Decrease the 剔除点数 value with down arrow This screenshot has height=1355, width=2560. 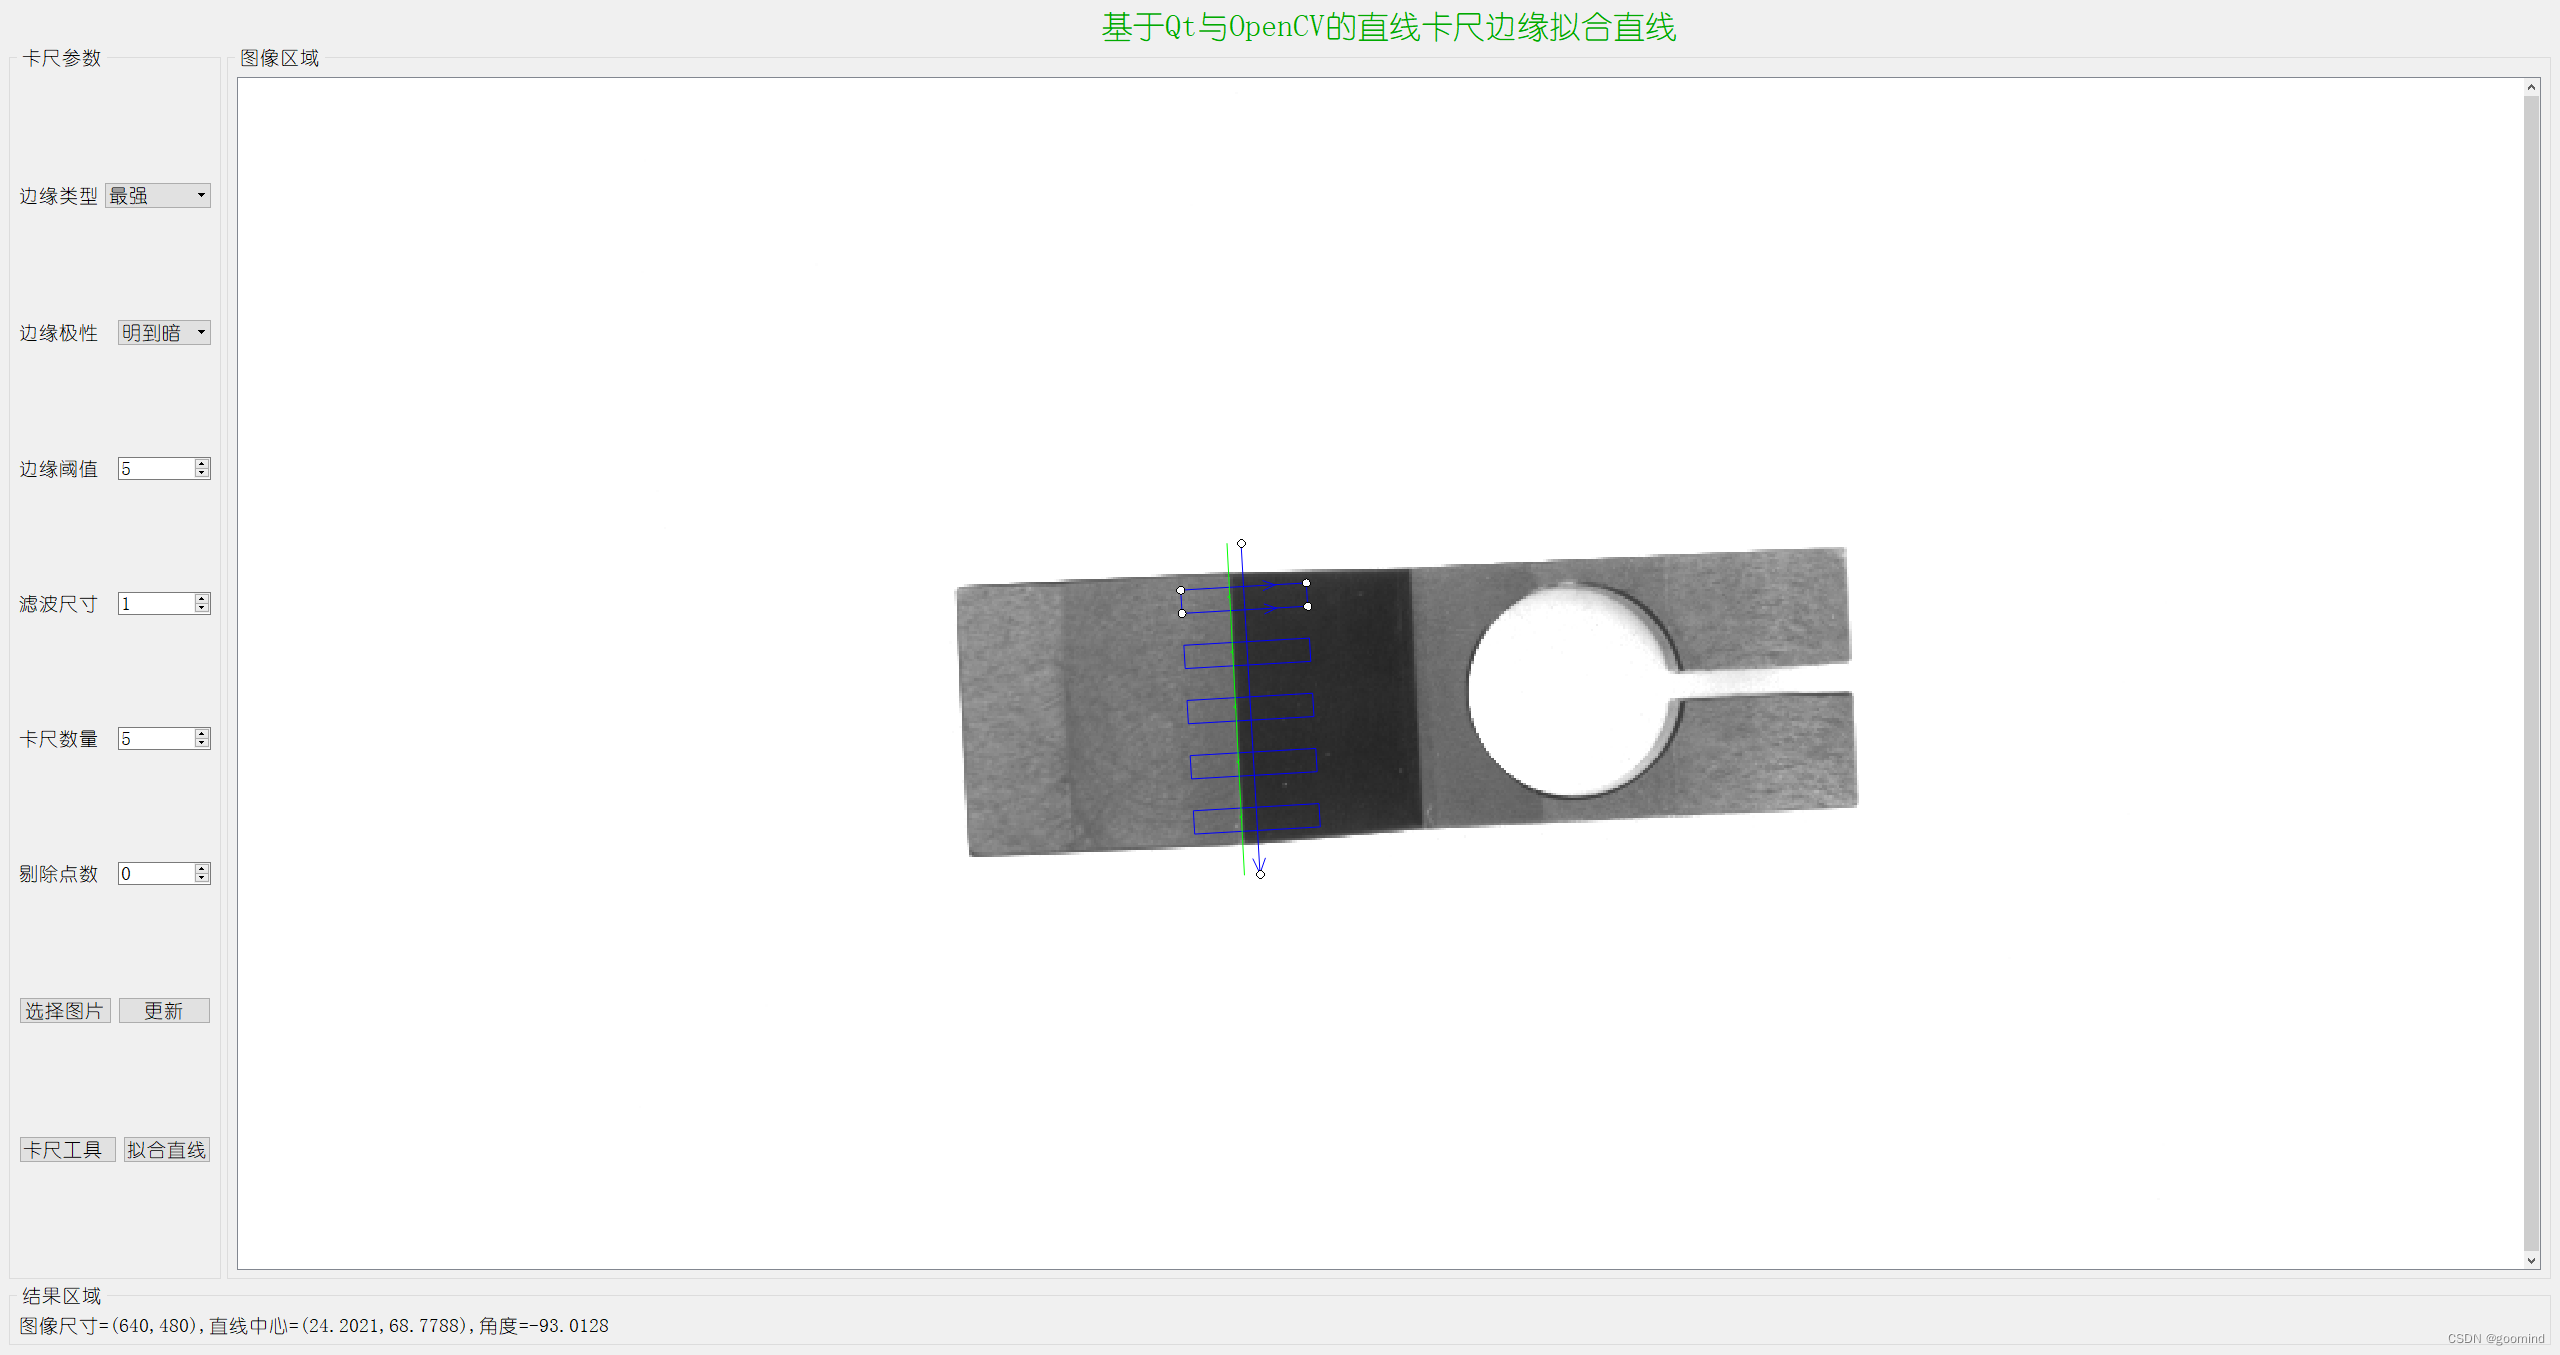coord(202,879)
